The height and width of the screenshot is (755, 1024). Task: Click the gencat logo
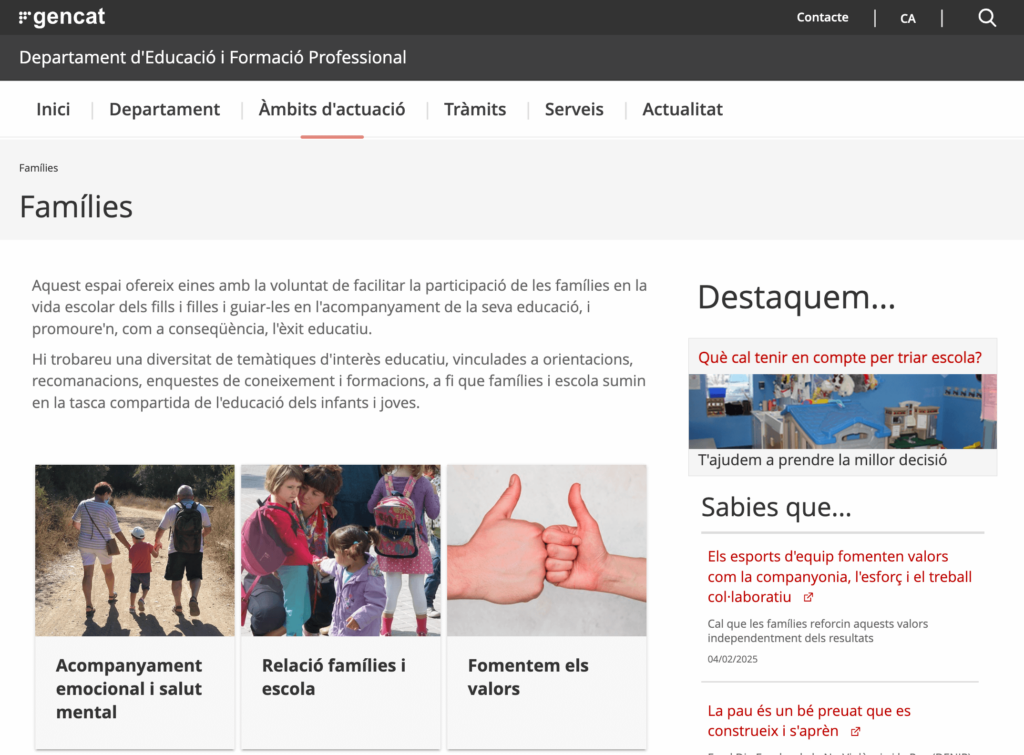[x=62, y=17]
